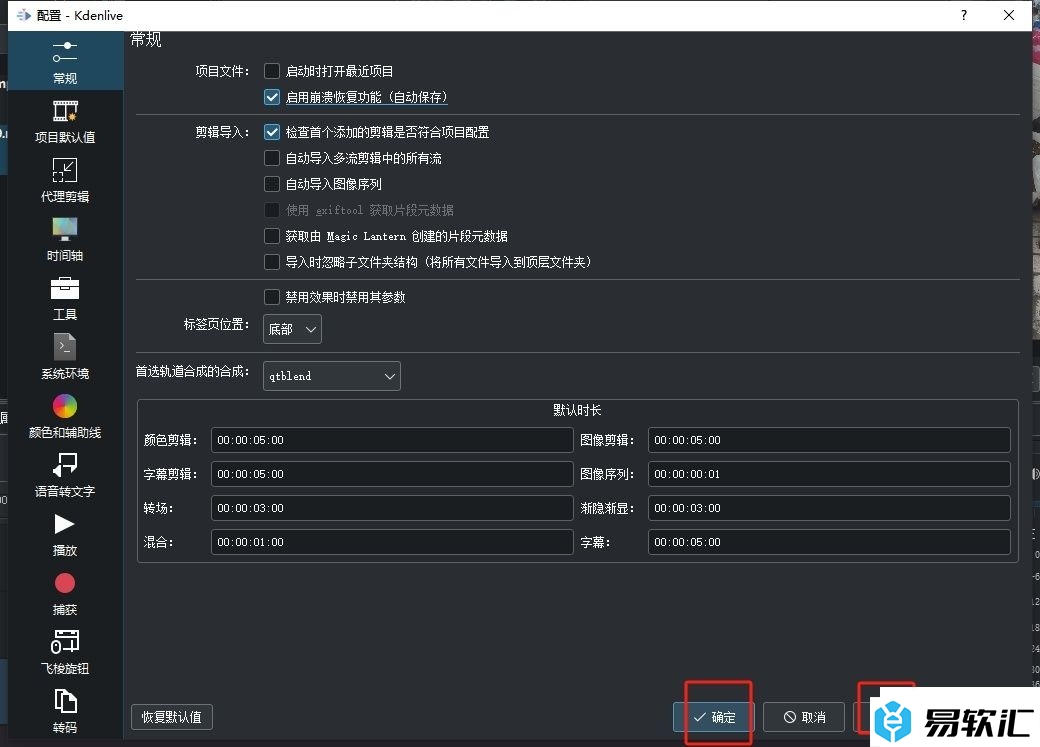This screenshot has height=747, width=1040.
Task: Click the 颜色剪辑 duration field
Action: click(392, 440)
